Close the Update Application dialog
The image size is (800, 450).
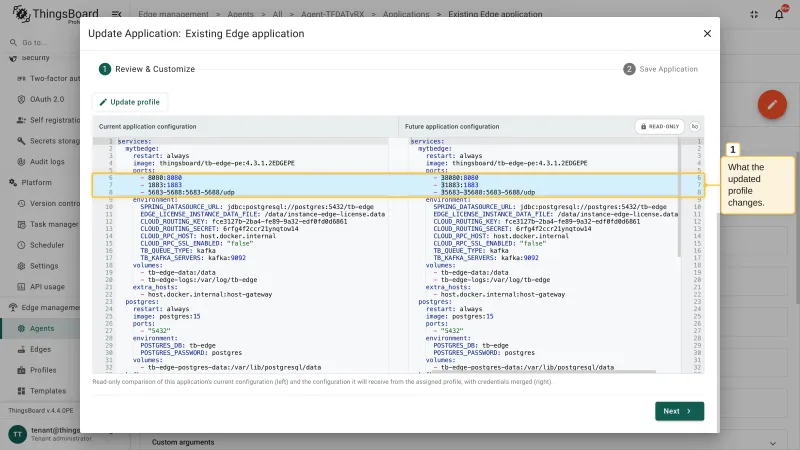pos(707,34)
